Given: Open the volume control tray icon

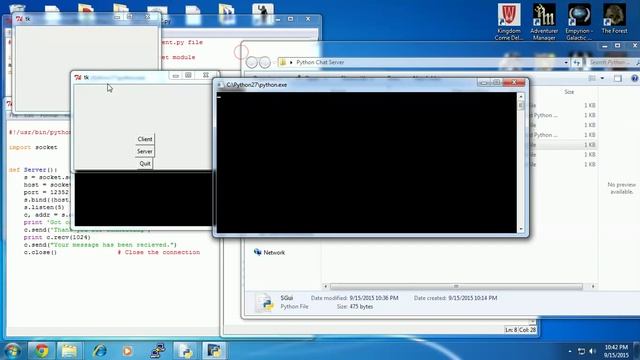Looking at the screenshot, I should click(593, 351).
